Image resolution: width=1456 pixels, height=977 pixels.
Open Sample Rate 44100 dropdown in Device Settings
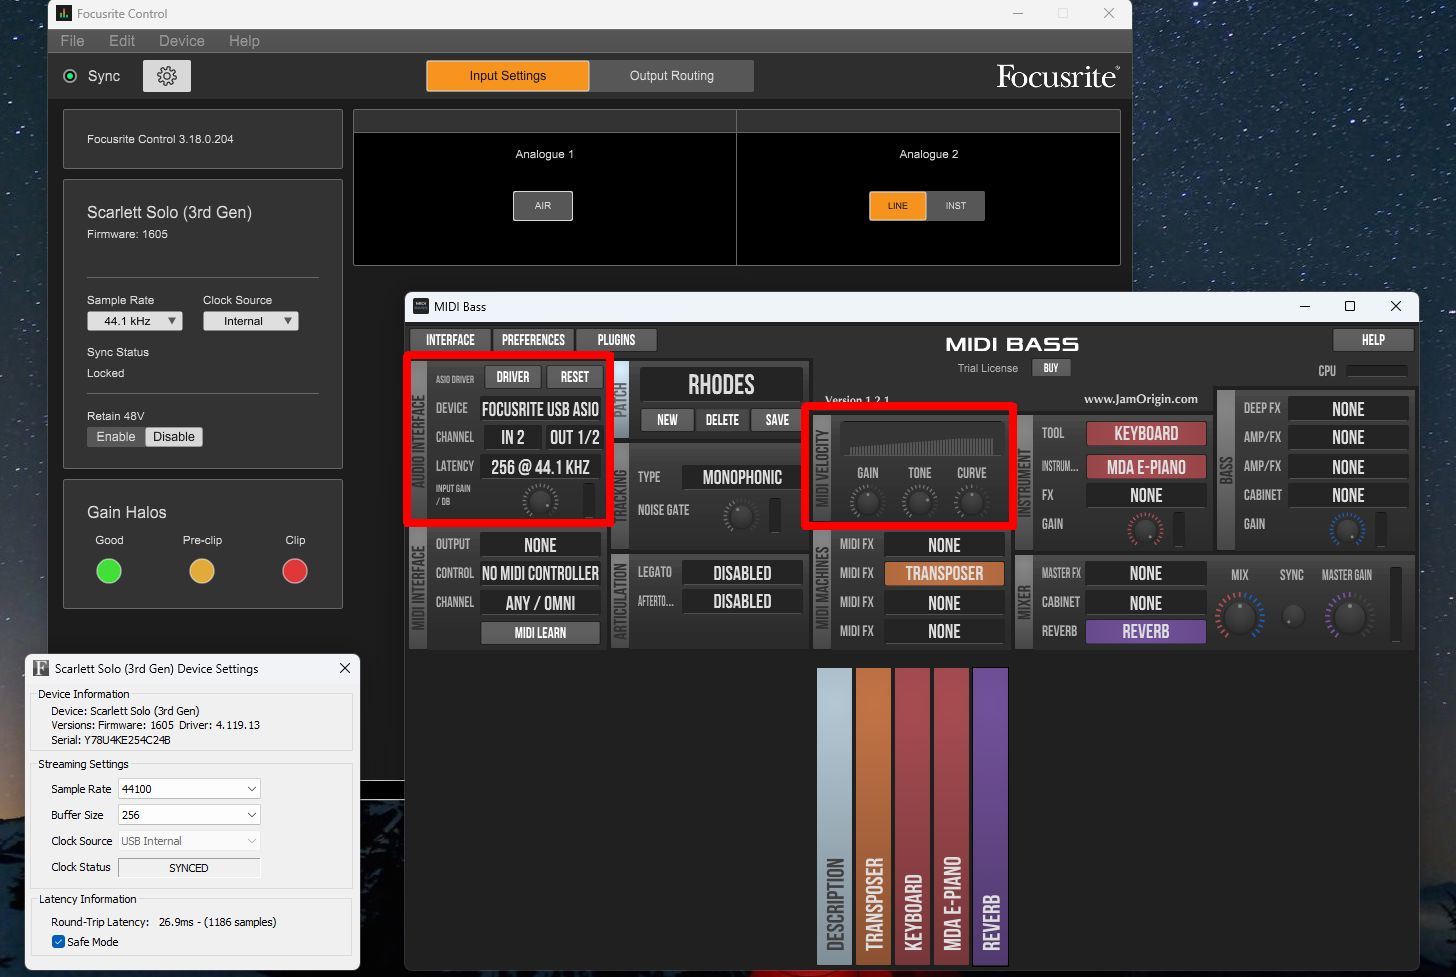[x=189, y=789]
